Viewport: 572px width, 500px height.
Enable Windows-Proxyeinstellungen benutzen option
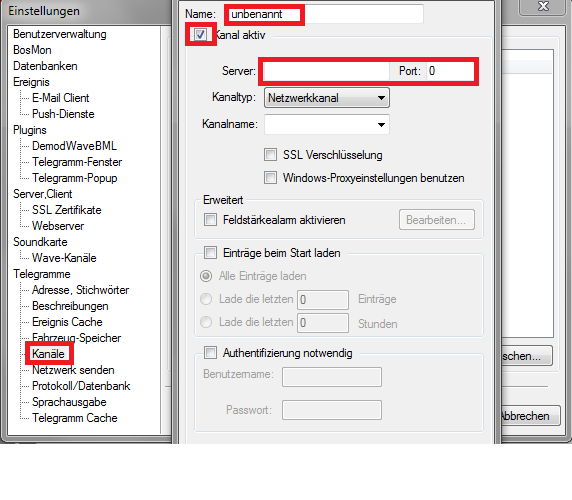click(x=270, y=178)
